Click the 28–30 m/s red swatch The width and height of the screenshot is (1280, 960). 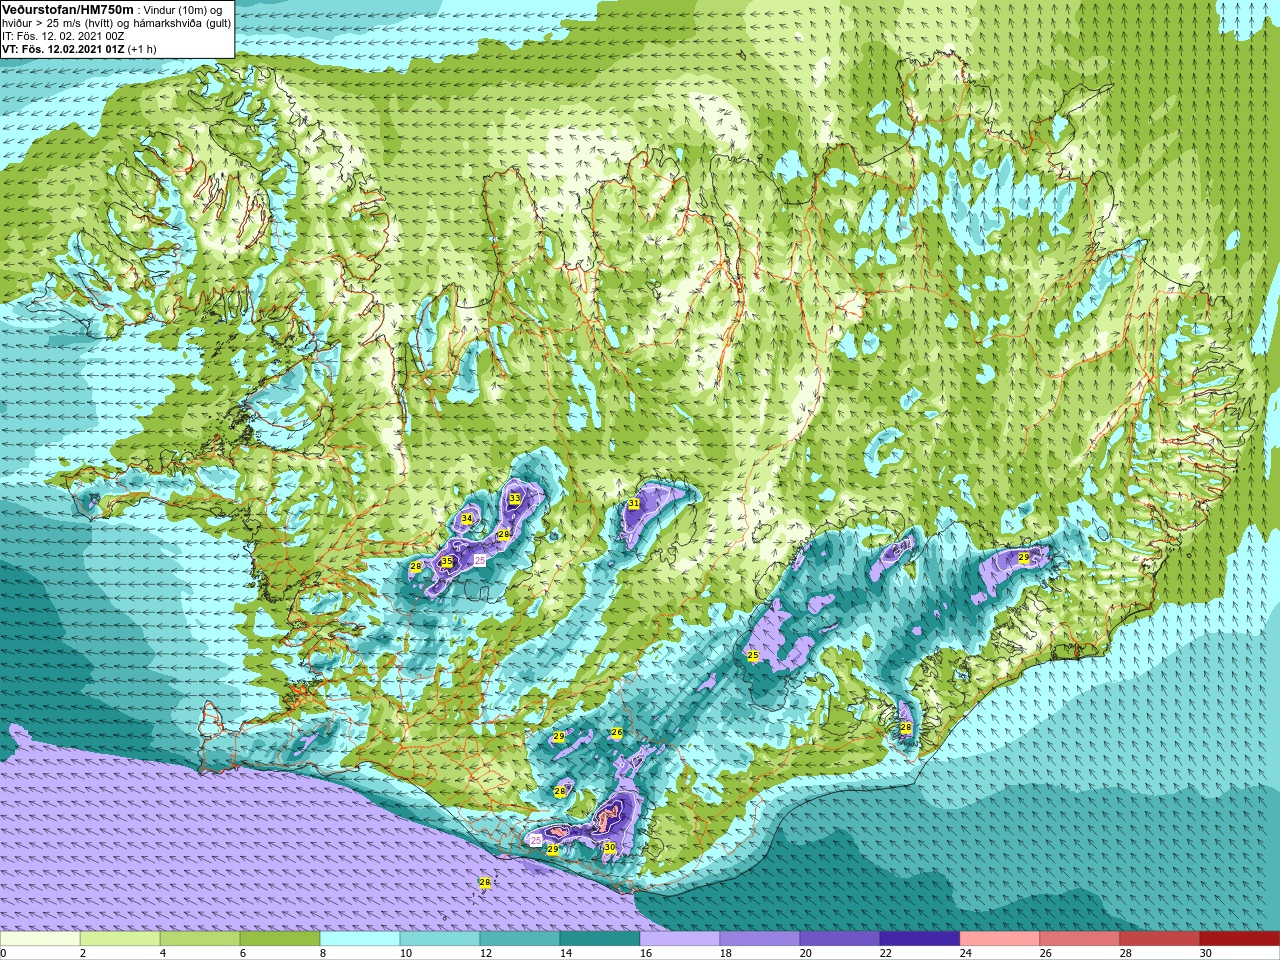(x=1160, y=939)
